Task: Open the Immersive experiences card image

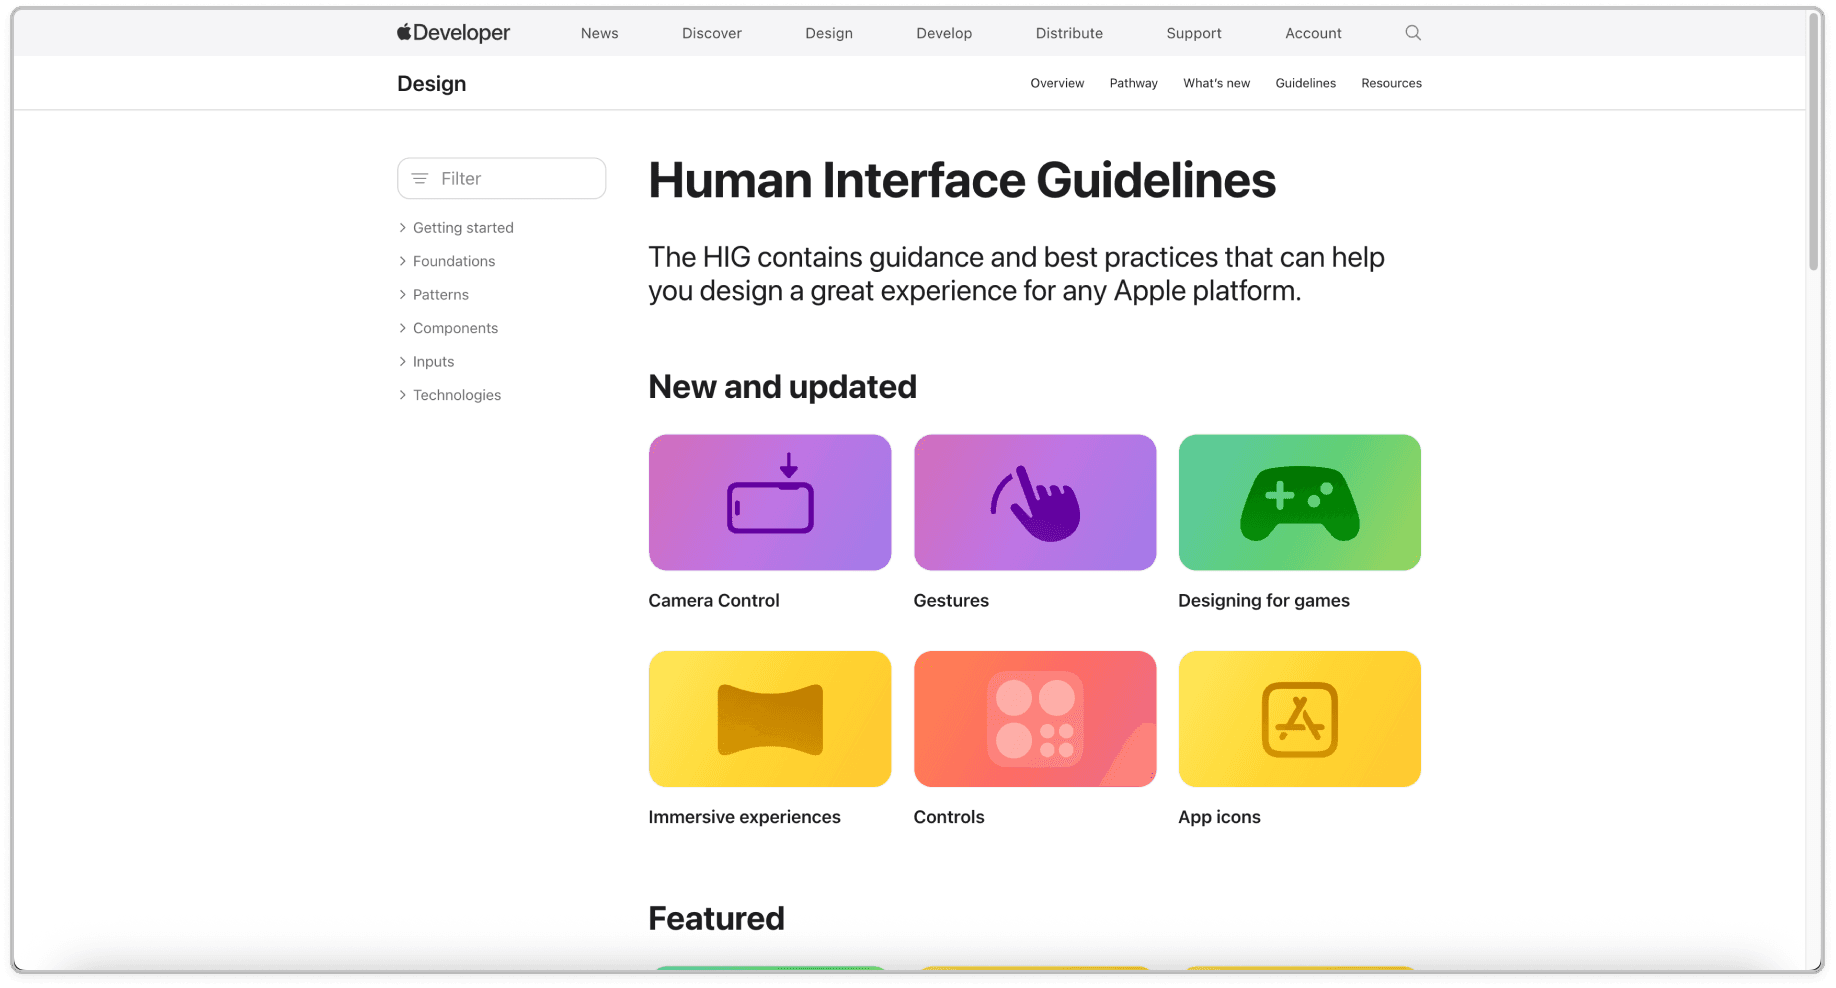Action: coord(770,719)
